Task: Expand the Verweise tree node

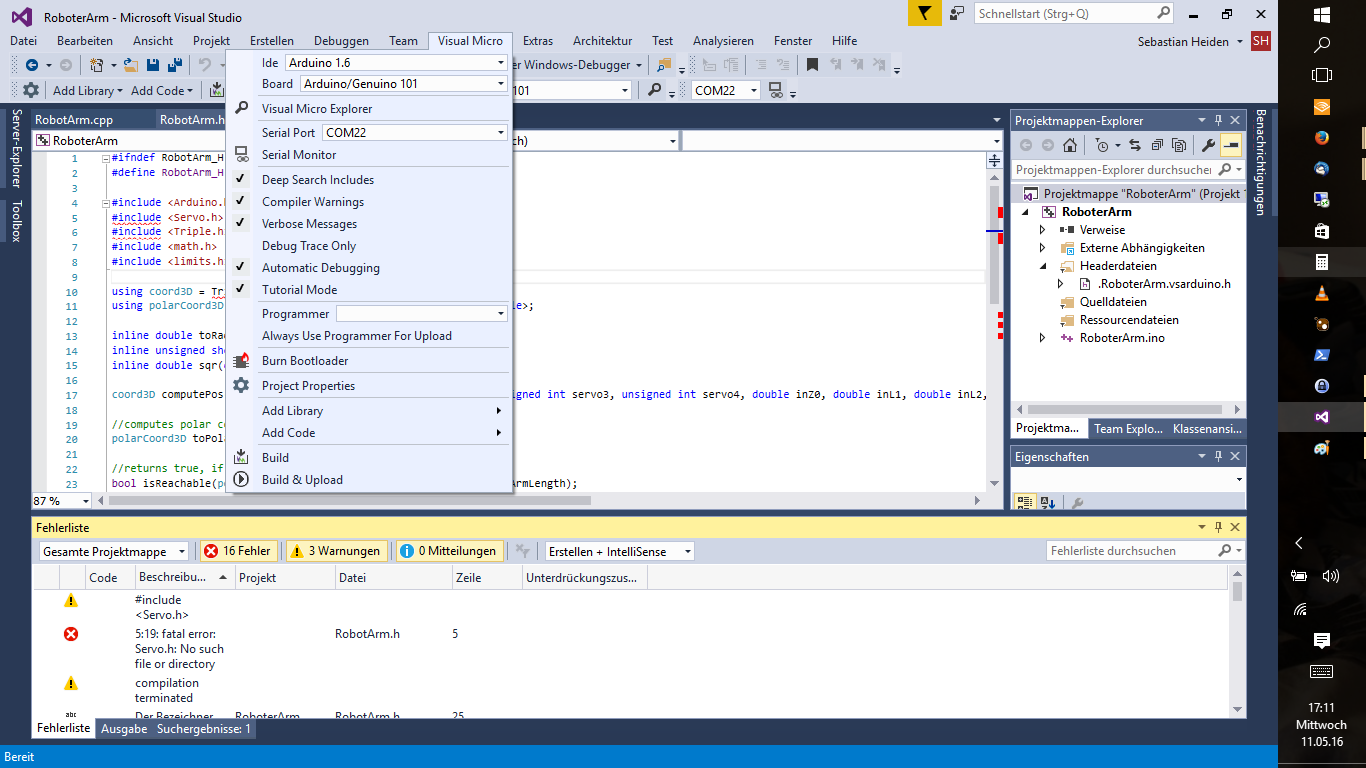Action: [x=1043, y=230]
